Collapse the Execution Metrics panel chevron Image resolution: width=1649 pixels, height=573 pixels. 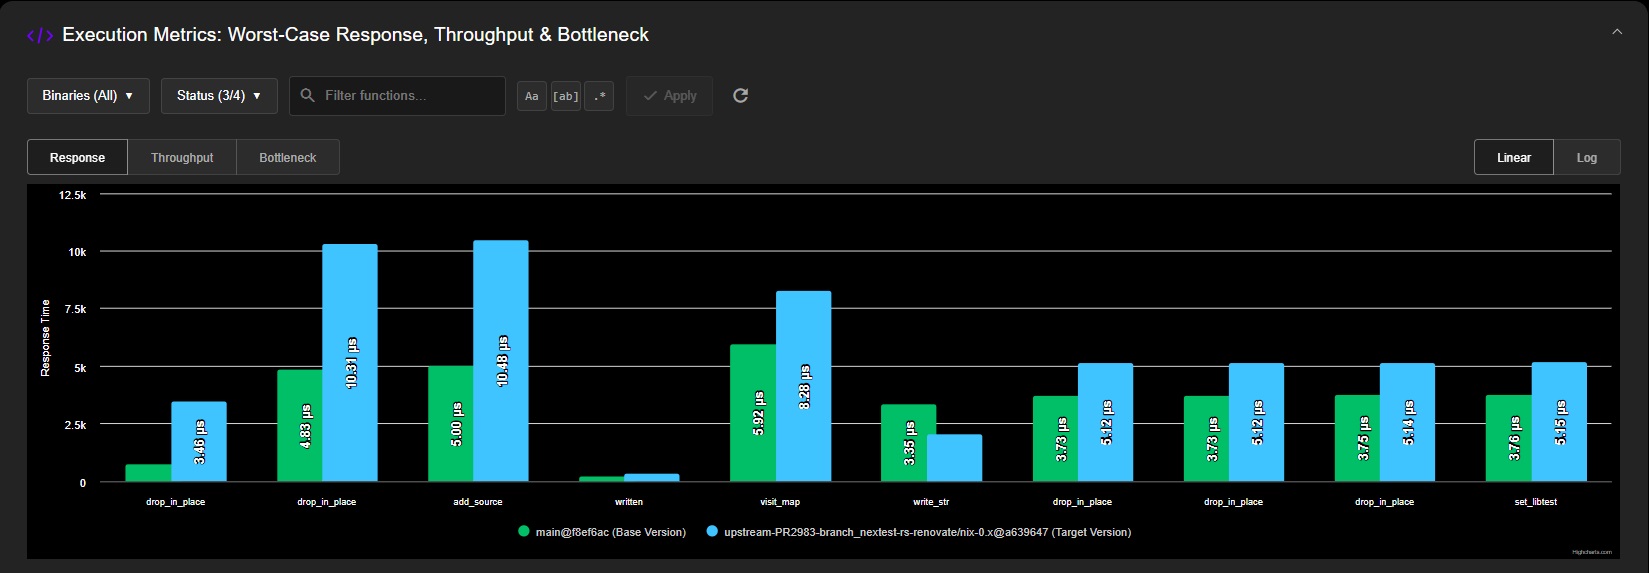(1617, 33)
